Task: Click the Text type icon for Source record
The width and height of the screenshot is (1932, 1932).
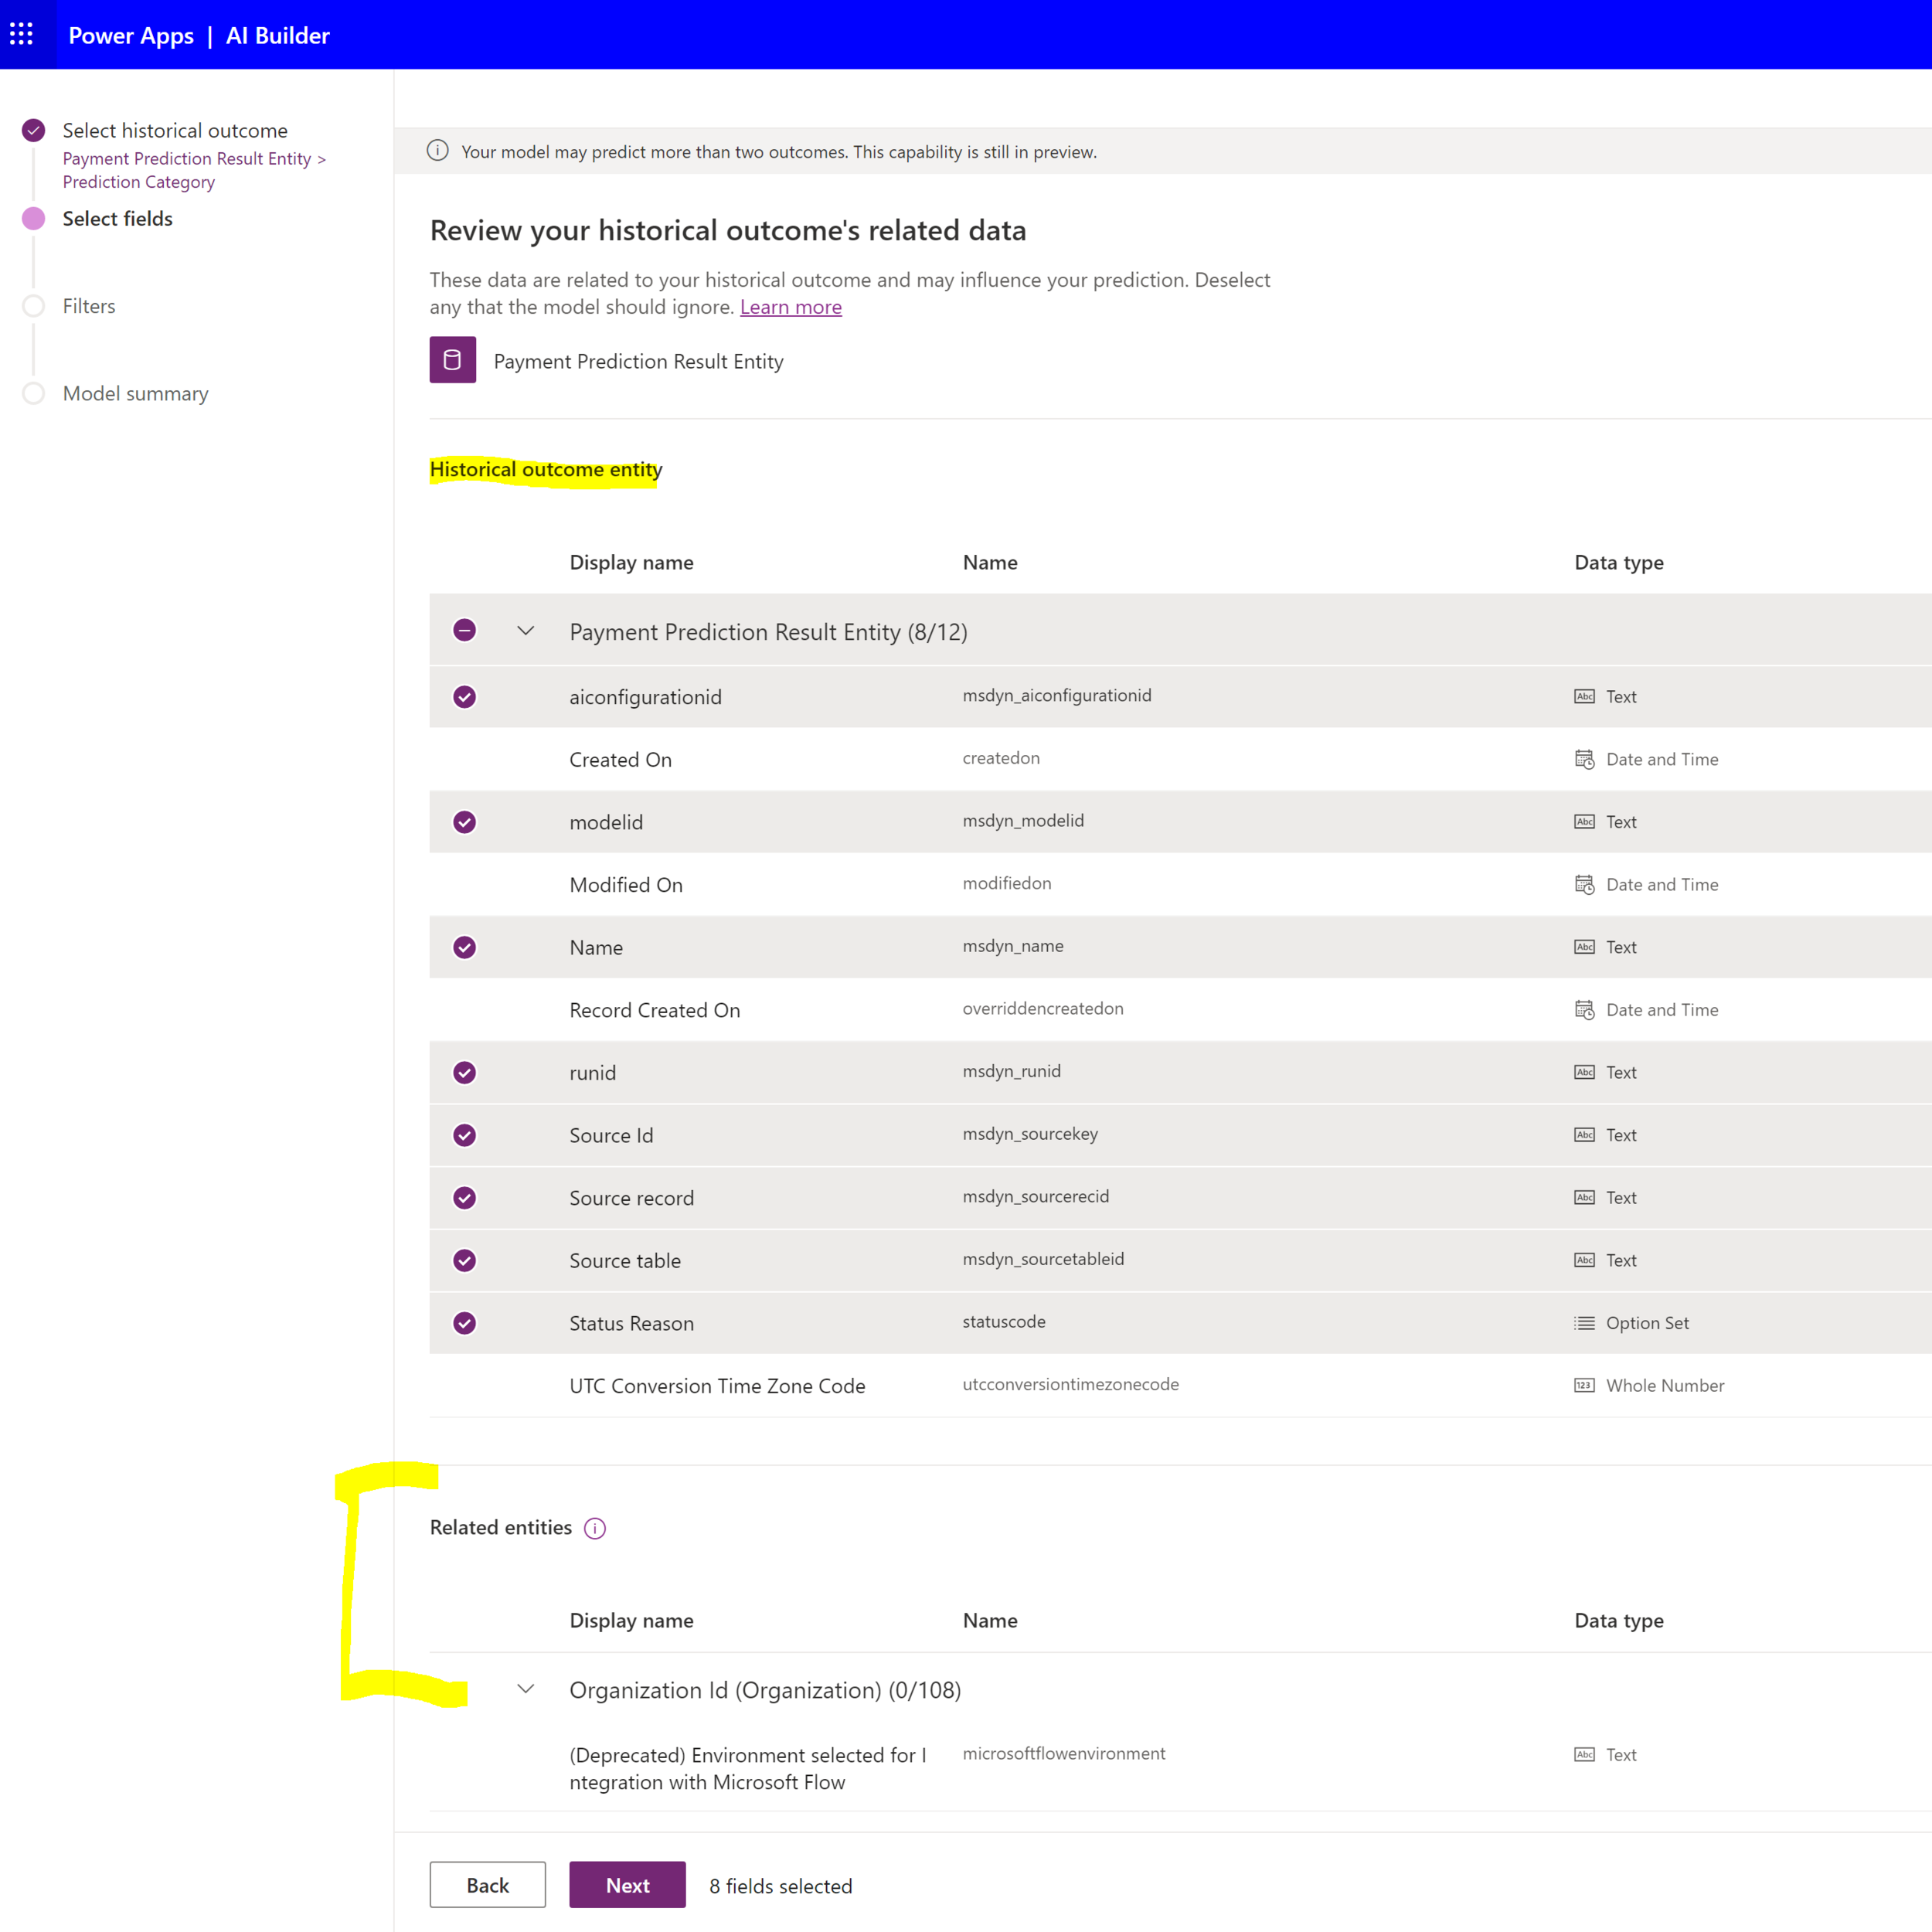Action: pos(1584,1197)
